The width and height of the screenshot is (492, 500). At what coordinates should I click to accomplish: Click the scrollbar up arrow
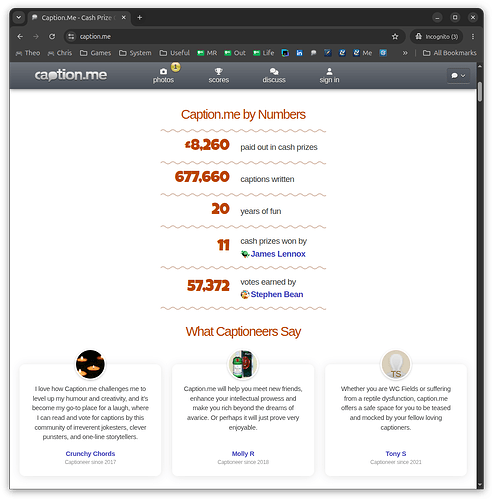(x=480, y=66)
